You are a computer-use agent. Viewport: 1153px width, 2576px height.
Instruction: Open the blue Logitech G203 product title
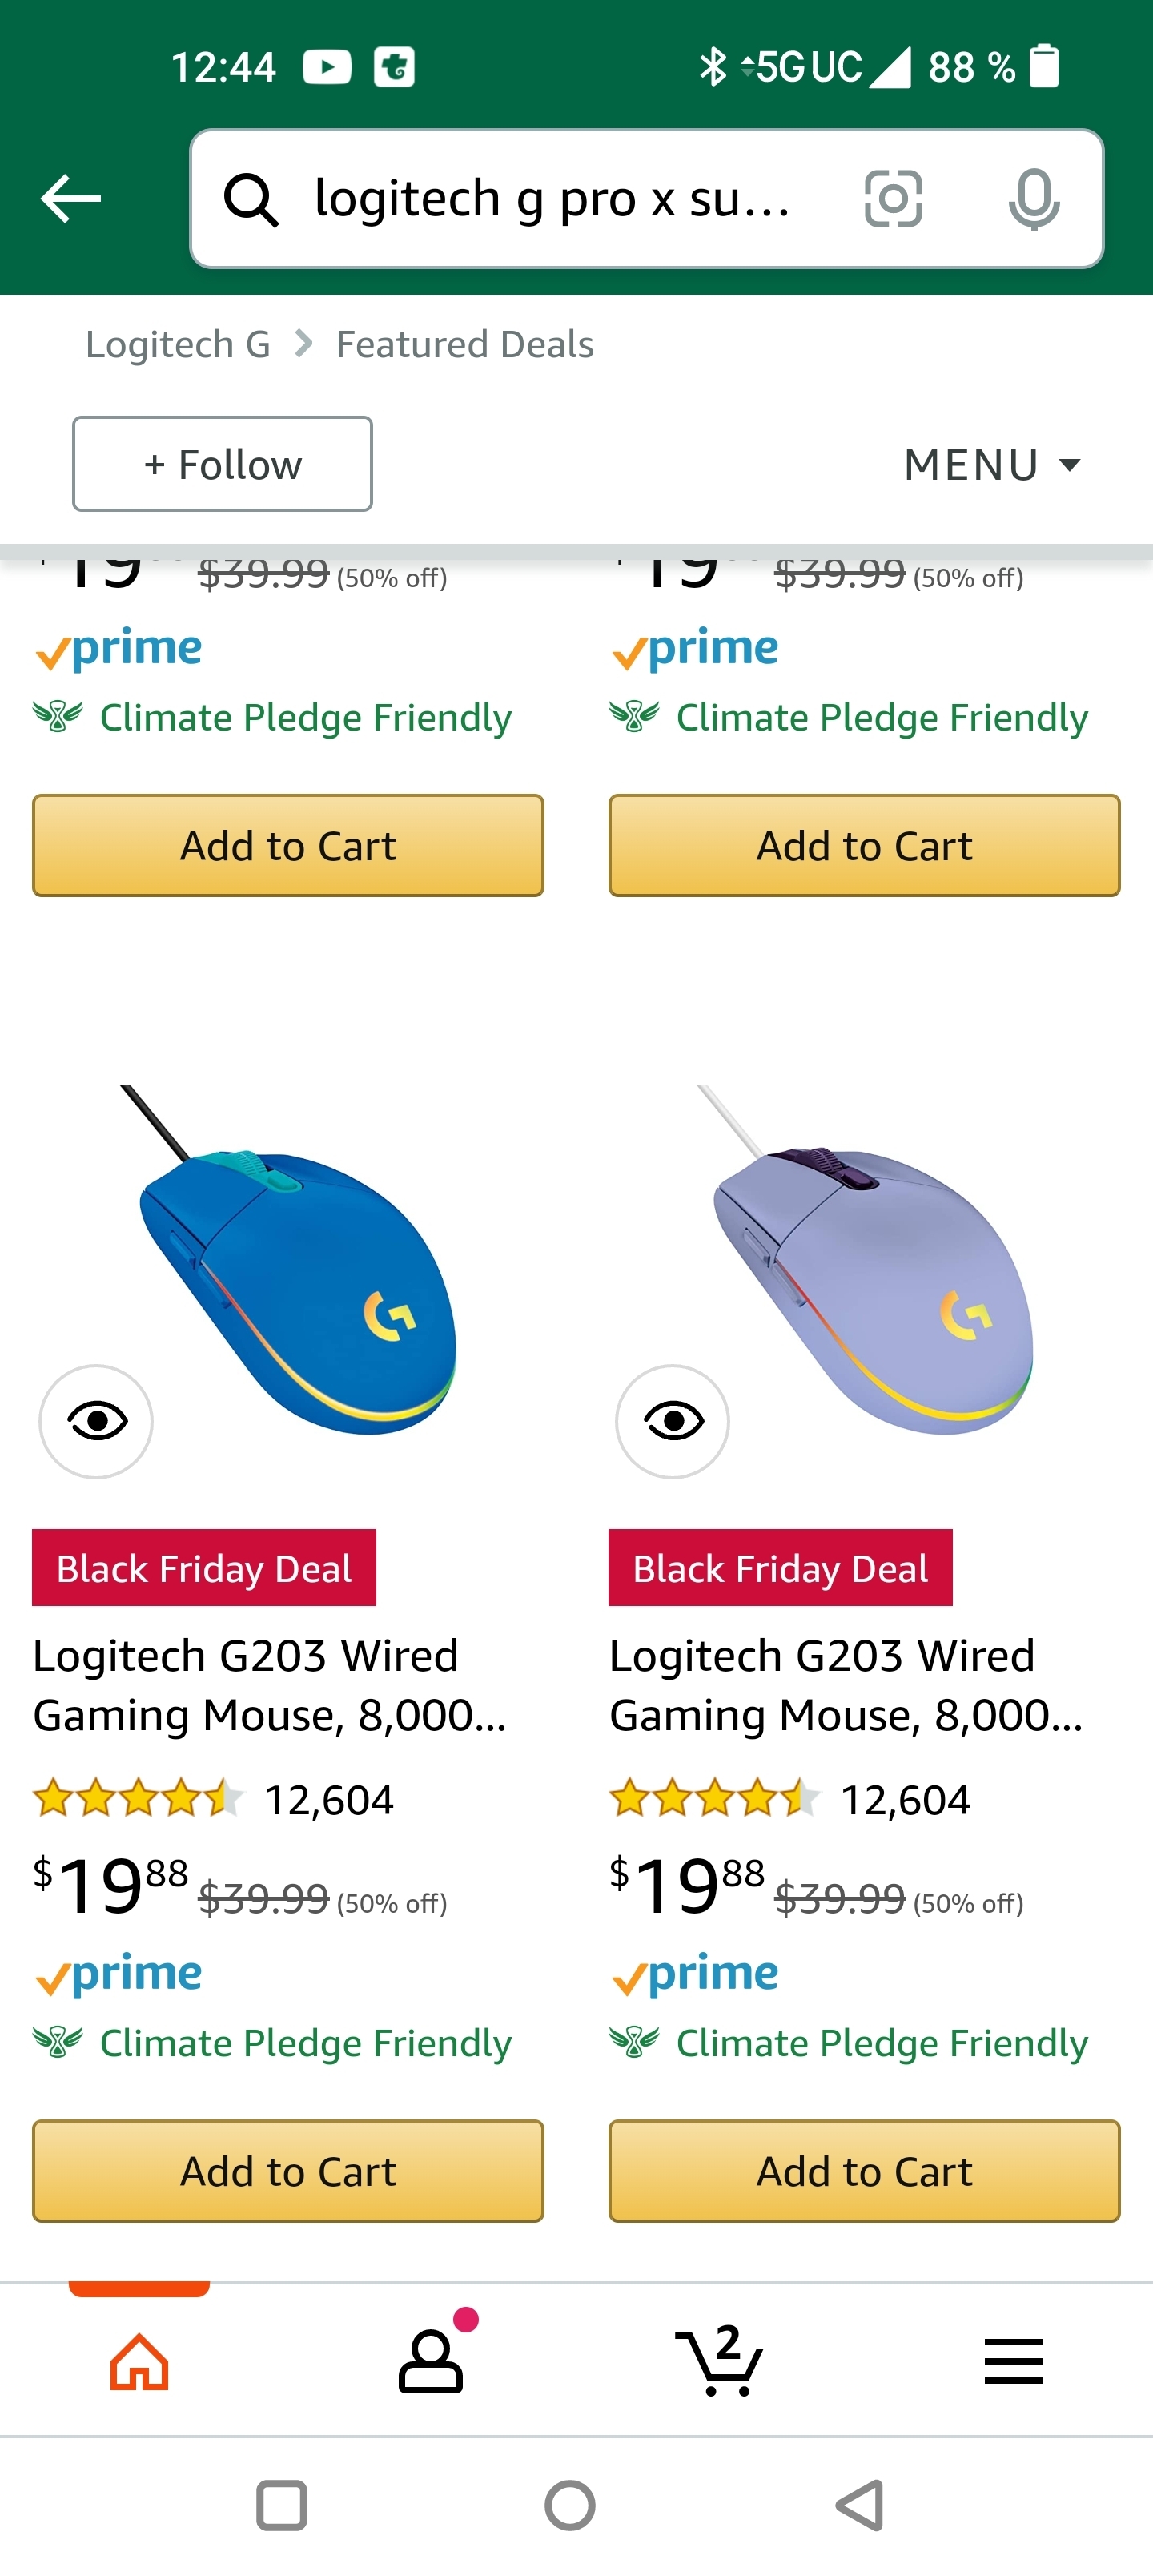270,1685
